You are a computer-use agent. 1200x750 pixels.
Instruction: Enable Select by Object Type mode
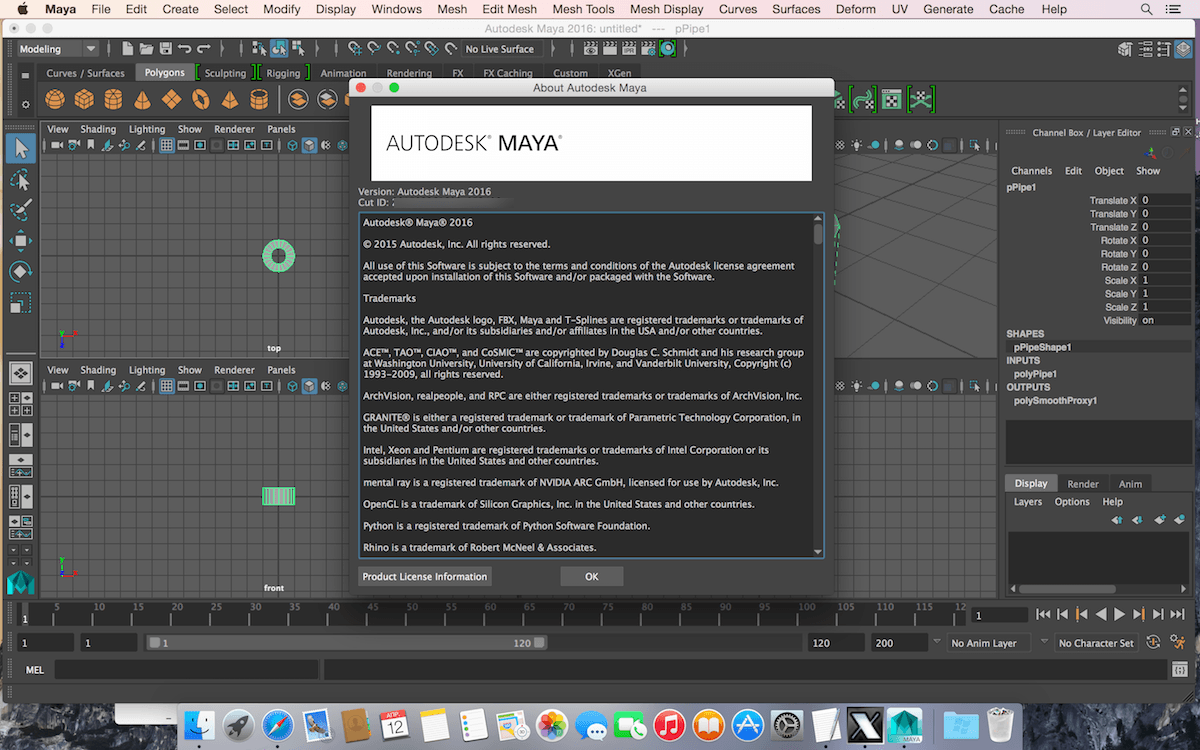(279, 48)
